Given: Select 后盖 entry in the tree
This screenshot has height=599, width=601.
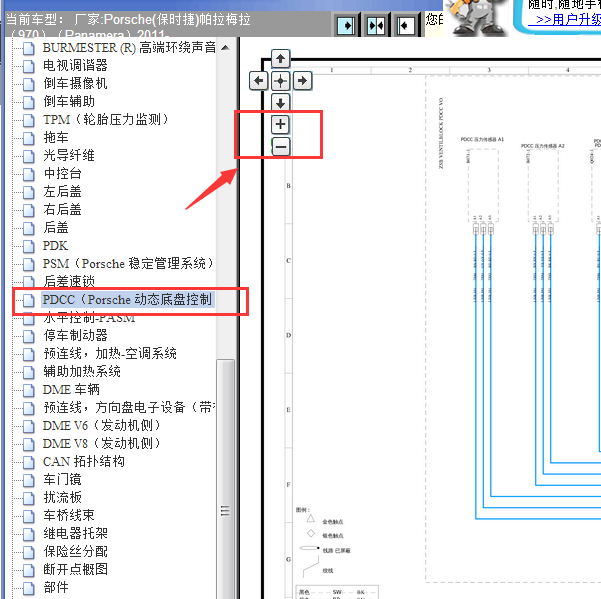Looking at the screenshot, I should (x=56, y=227).
